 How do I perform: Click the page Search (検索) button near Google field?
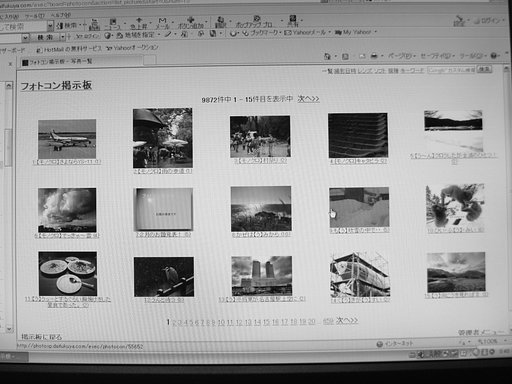484,69
